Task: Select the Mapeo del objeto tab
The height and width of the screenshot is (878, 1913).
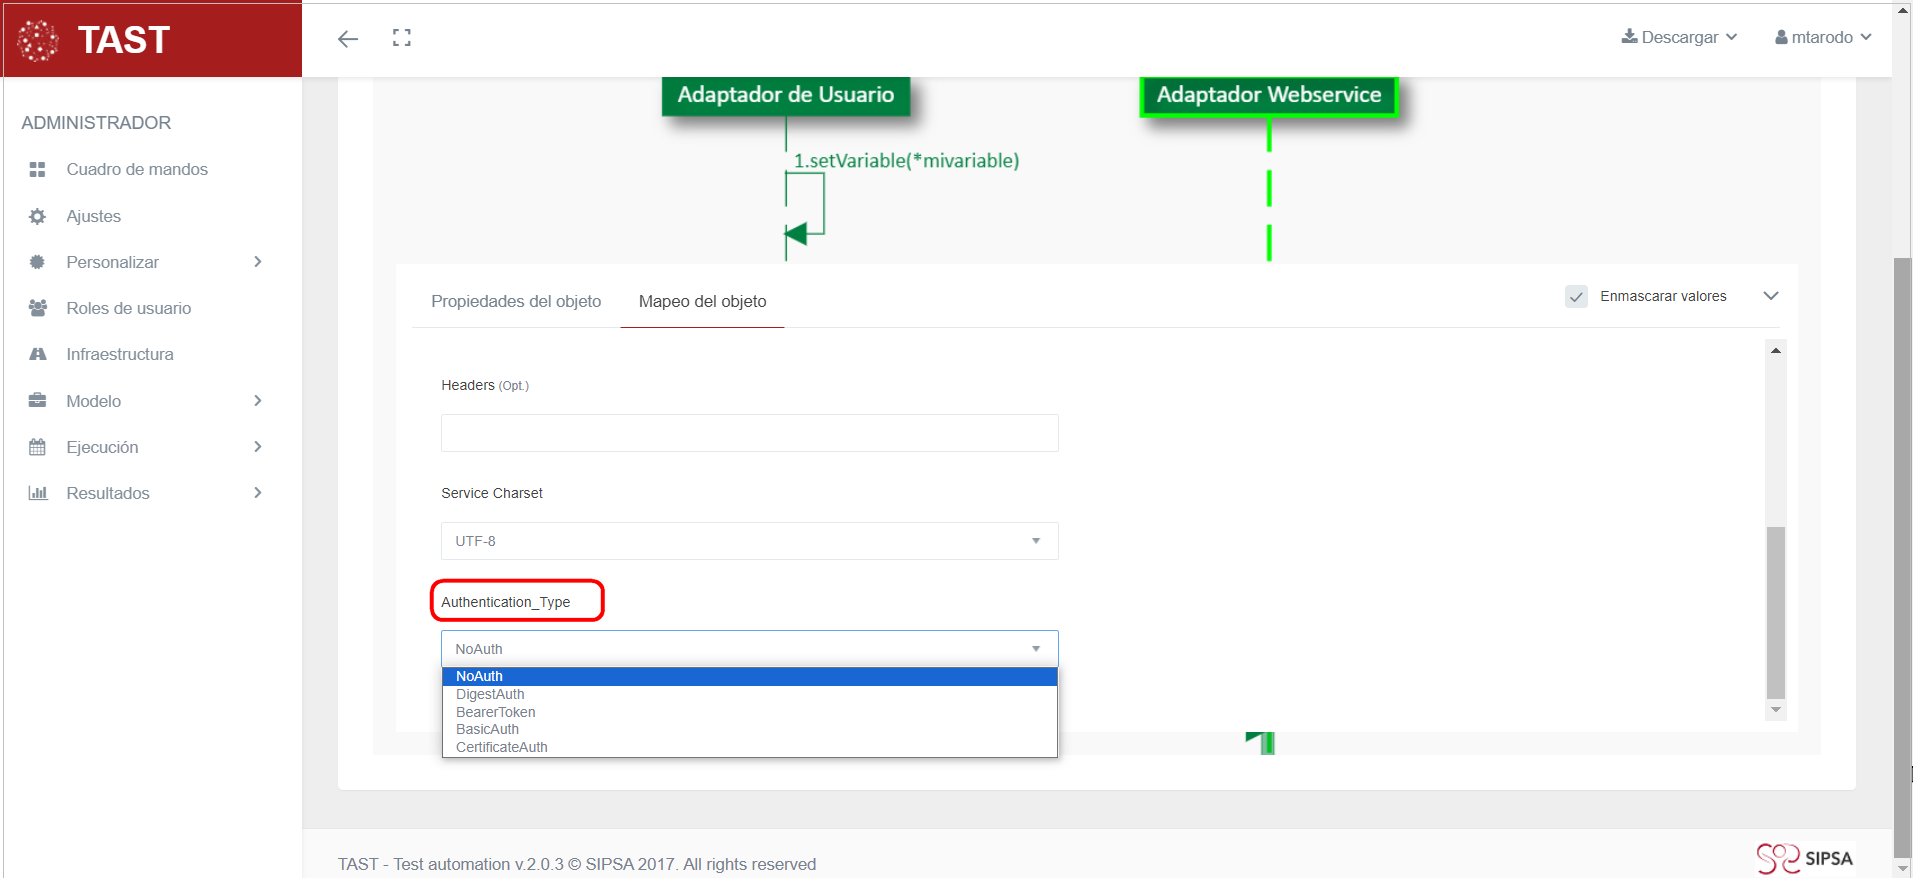Action: tap(702, 301)
